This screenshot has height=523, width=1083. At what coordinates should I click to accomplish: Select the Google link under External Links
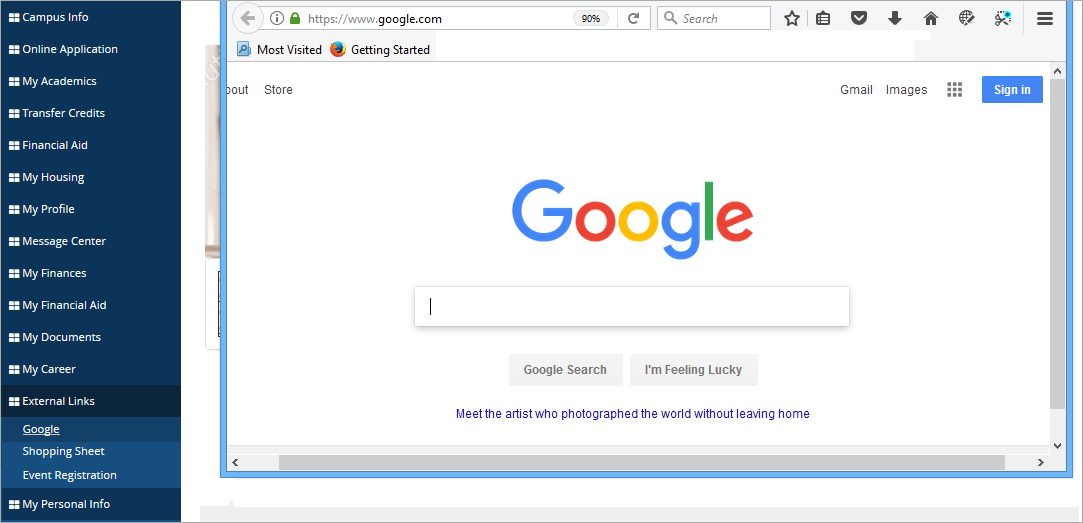[41, 429]
